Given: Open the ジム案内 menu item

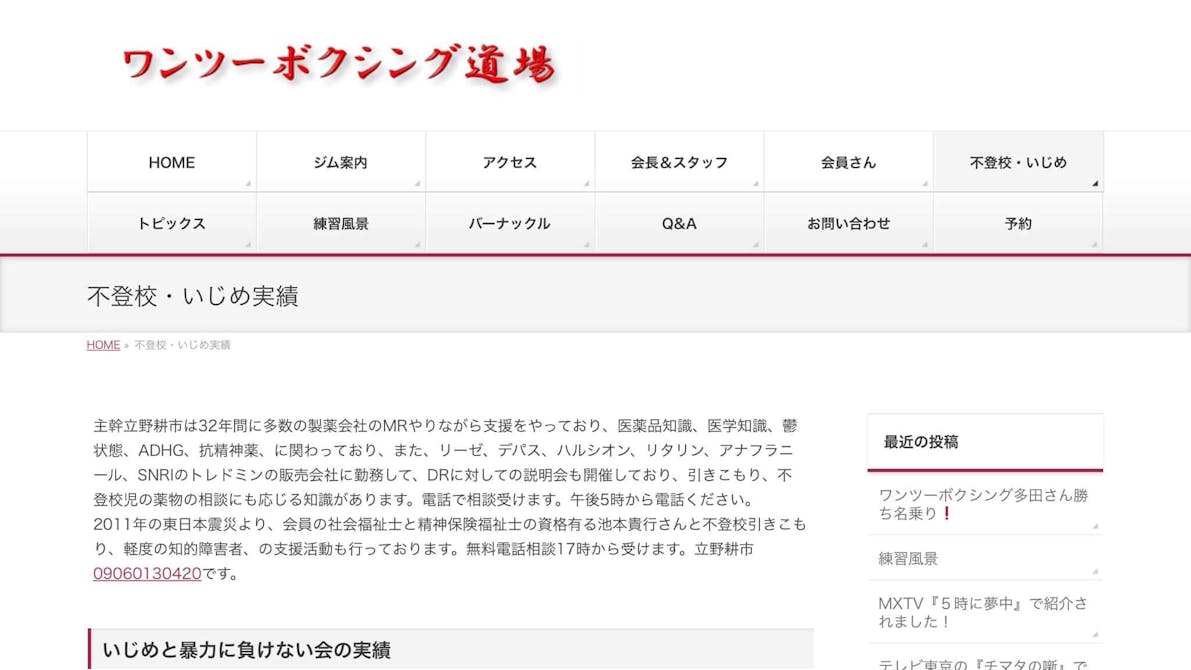Looking at the screenshot, I should 341,162.
